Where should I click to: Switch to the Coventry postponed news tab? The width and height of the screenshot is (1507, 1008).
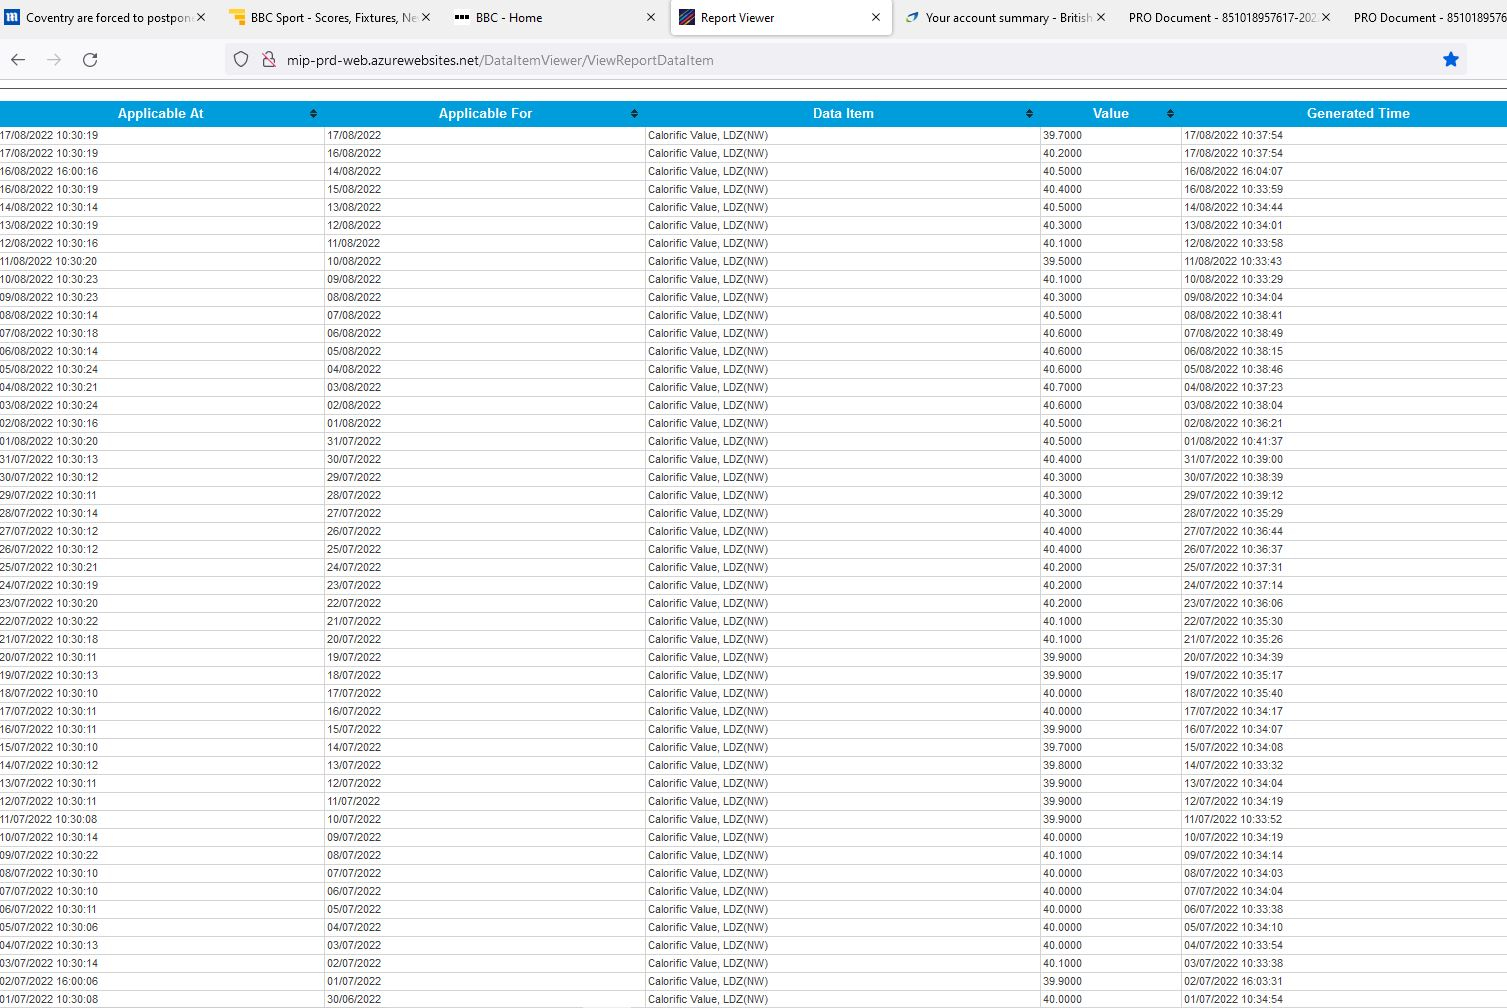pyautogui.click(x=107, y=17)
